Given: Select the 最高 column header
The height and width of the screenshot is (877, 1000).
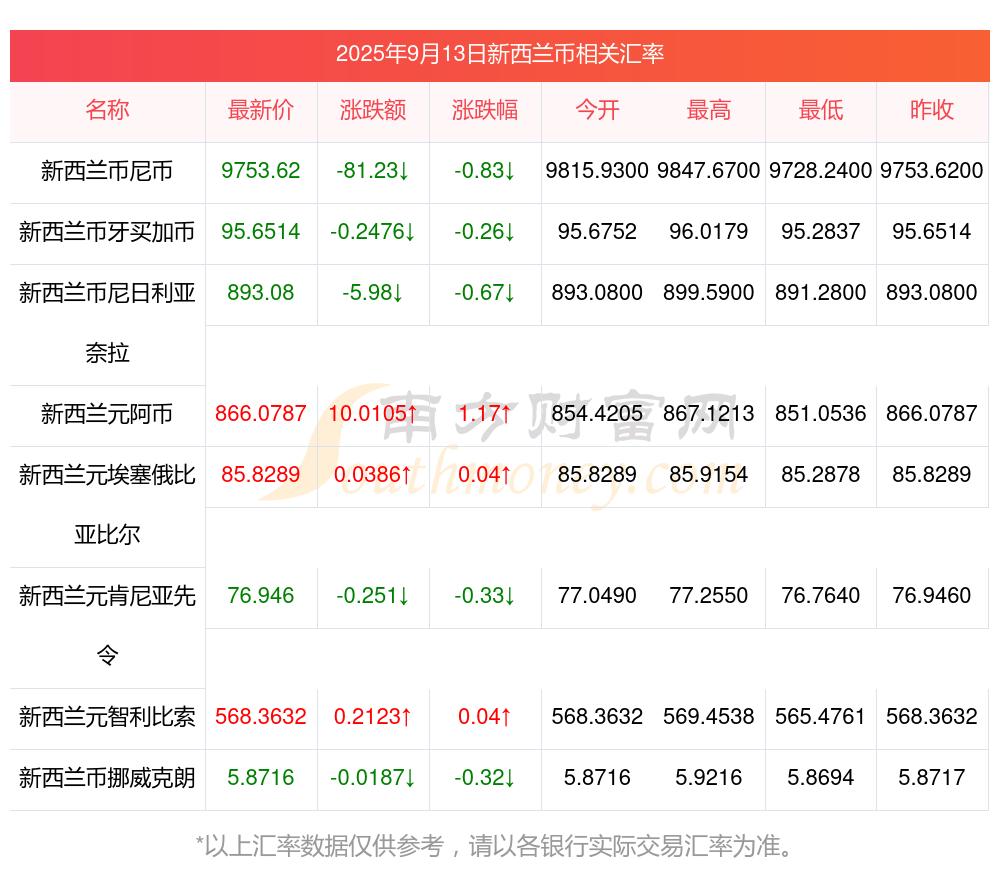Looking at the screenshot, I should click(x=709, y=110).
